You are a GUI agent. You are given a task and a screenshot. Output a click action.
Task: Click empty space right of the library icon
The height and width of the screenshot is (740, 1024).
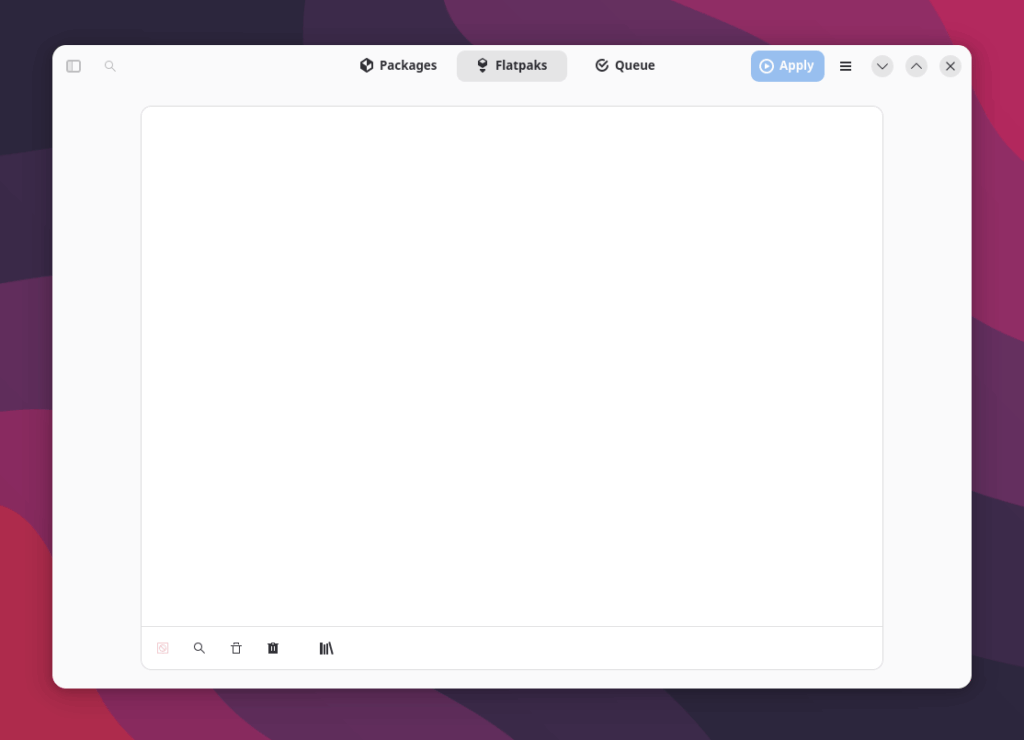(x=600, y=648)
